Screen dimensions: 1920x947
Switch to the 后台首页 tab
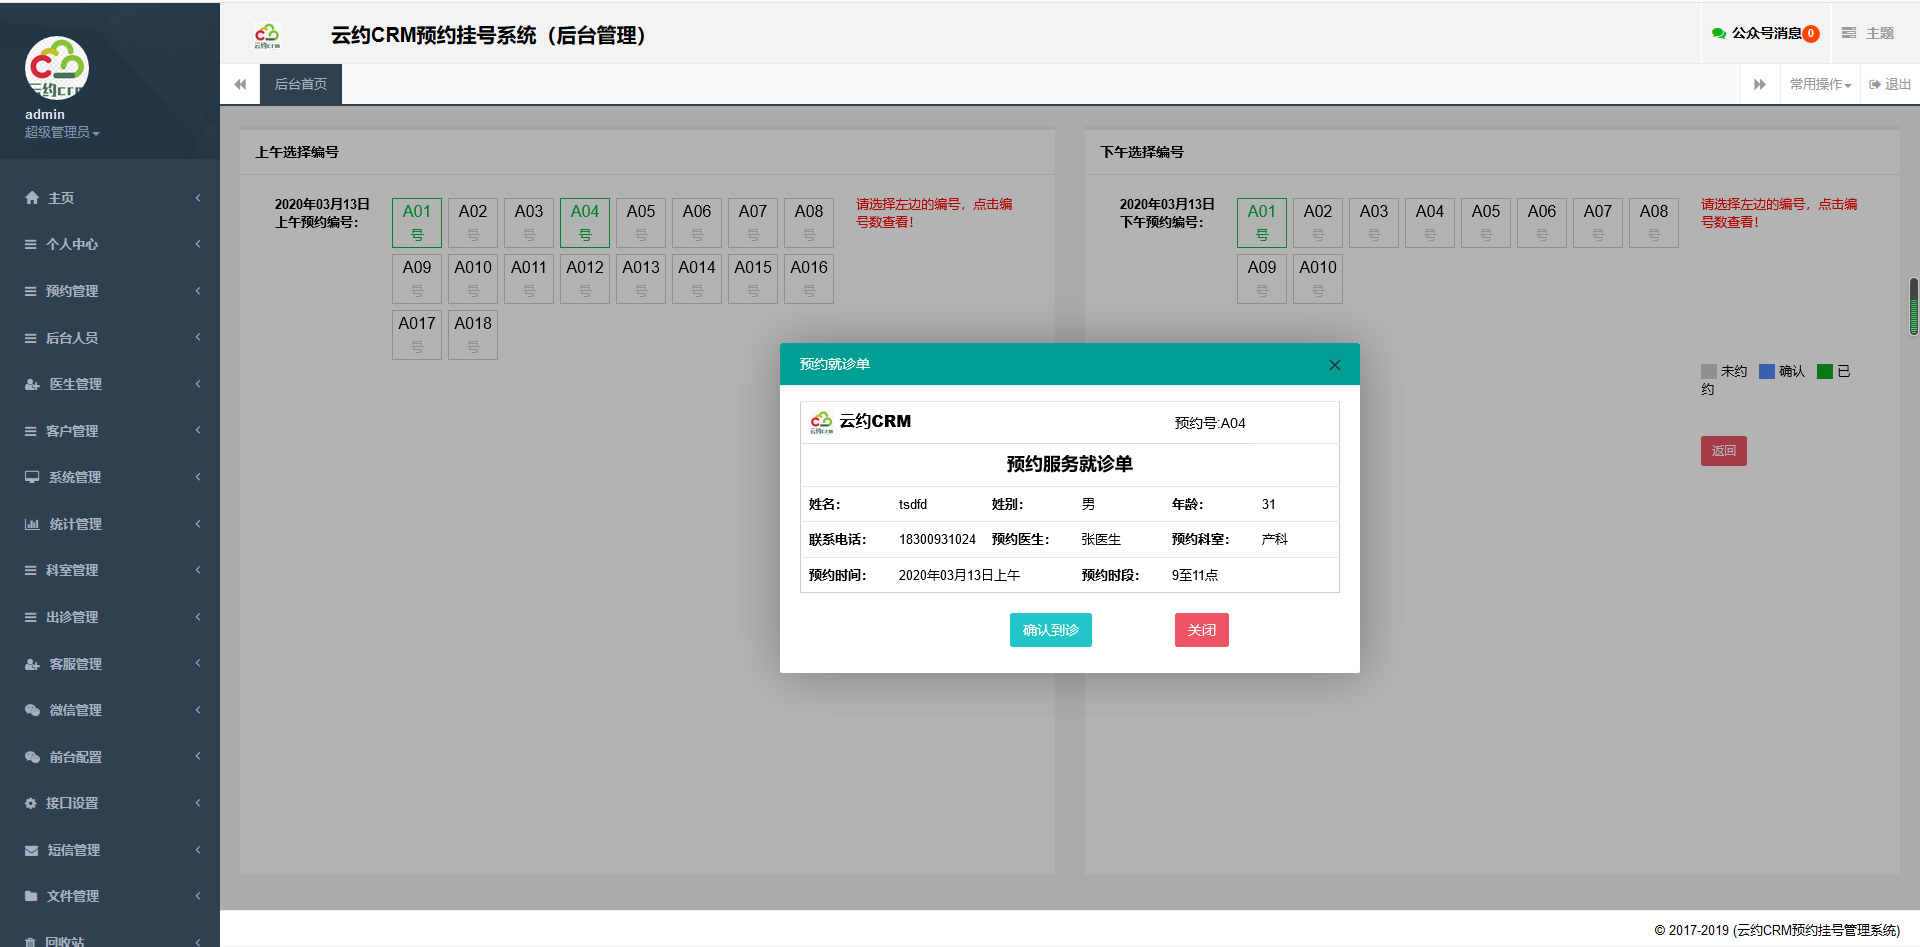click(301, 85)
